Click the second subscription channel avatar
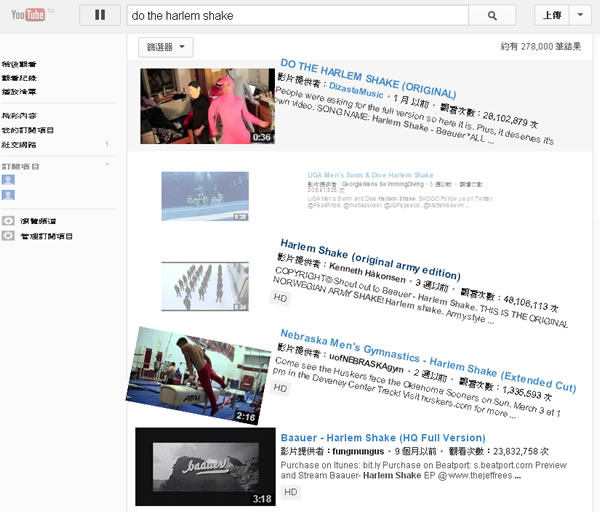 coord(8,193)
